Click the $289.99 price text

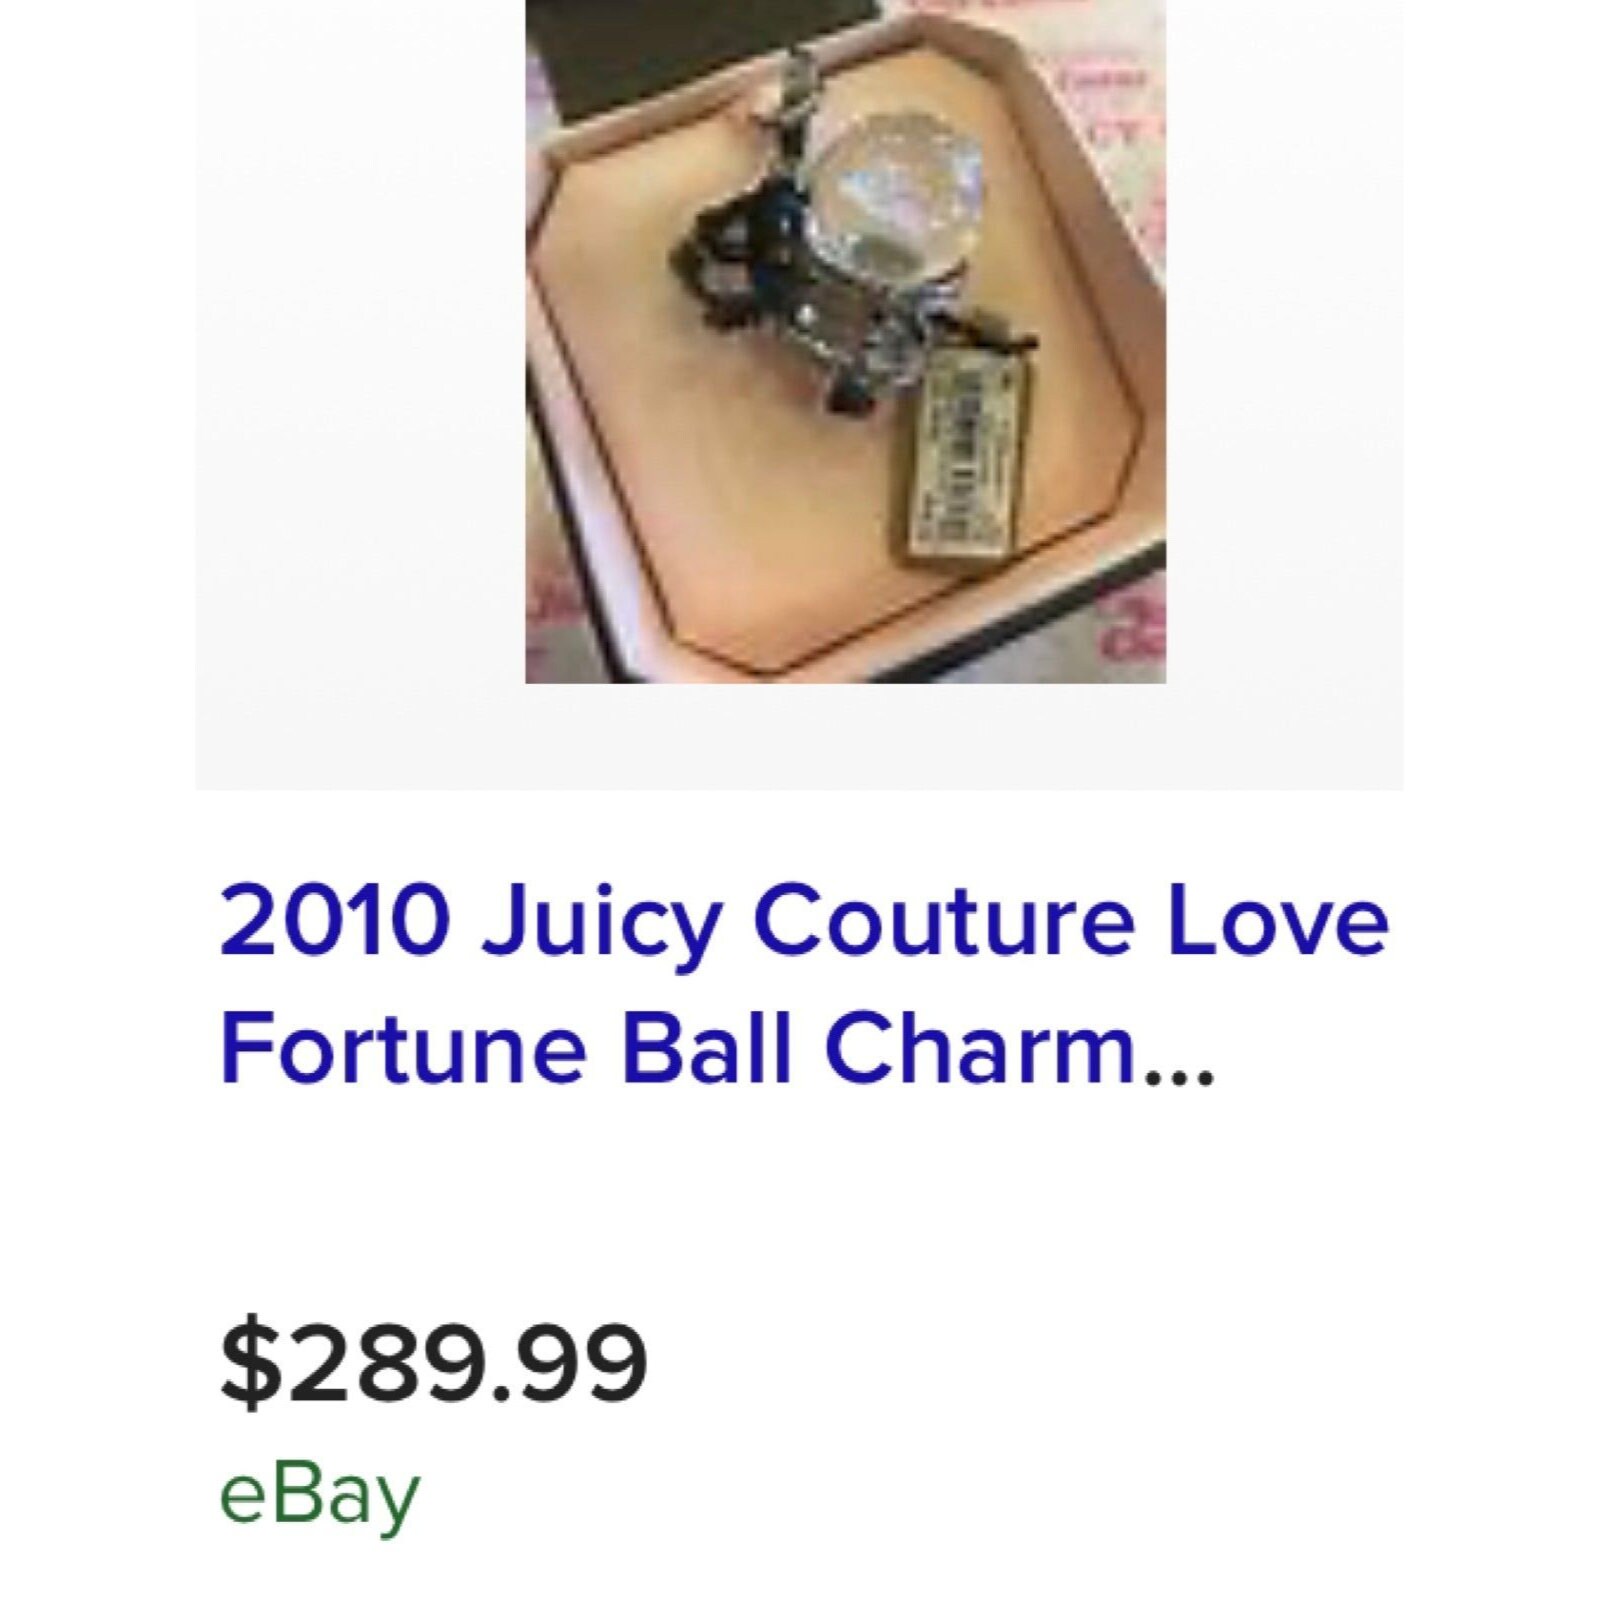(434, 1364)
